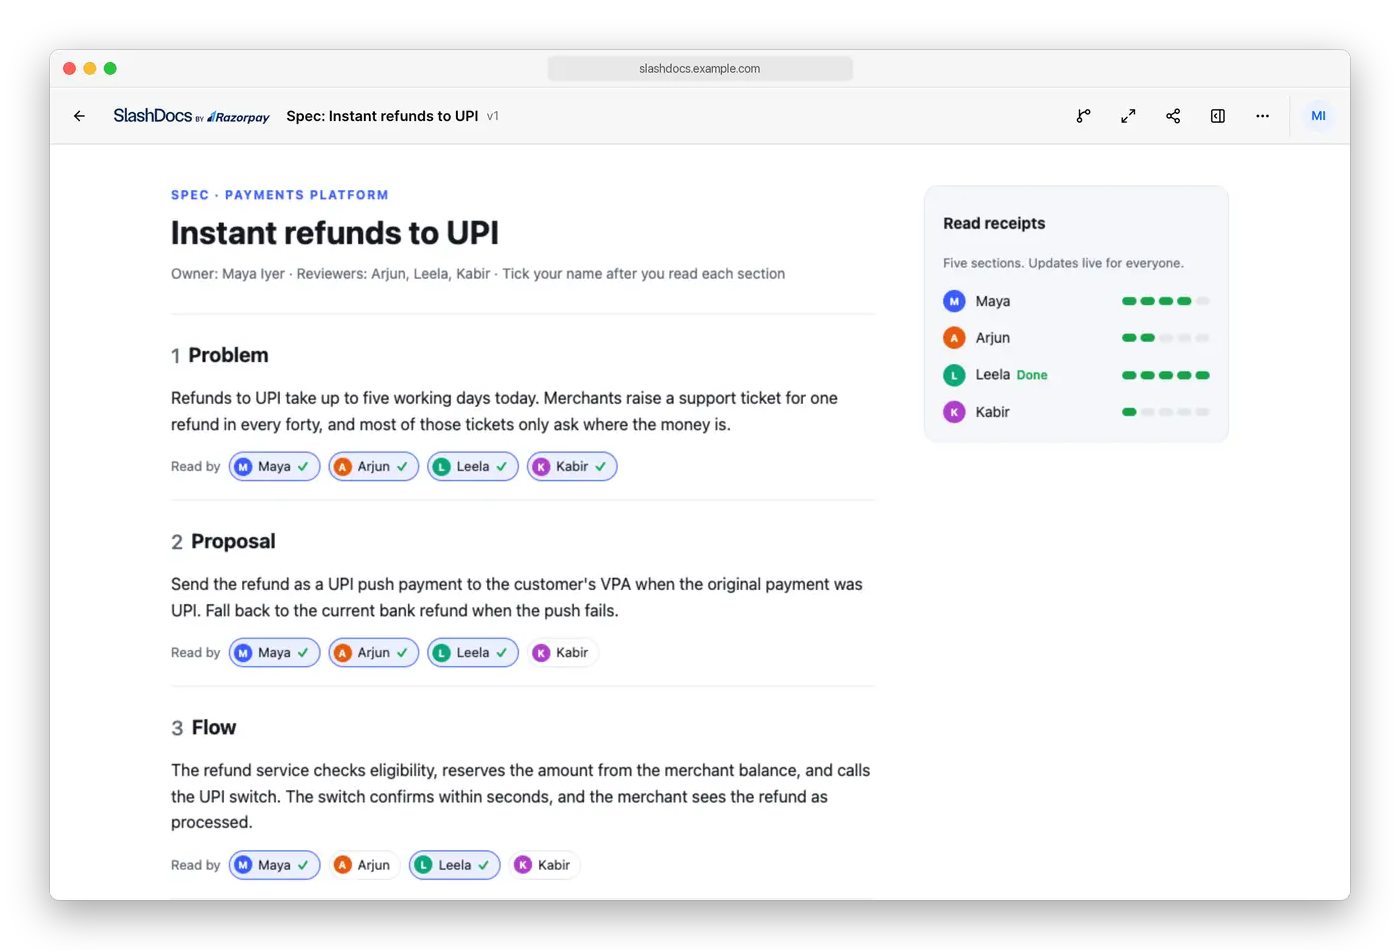Click the SlashDocs logo
Image resolution: width=1400 pixels, height=950 pixels.
click(x=191, y=116)
